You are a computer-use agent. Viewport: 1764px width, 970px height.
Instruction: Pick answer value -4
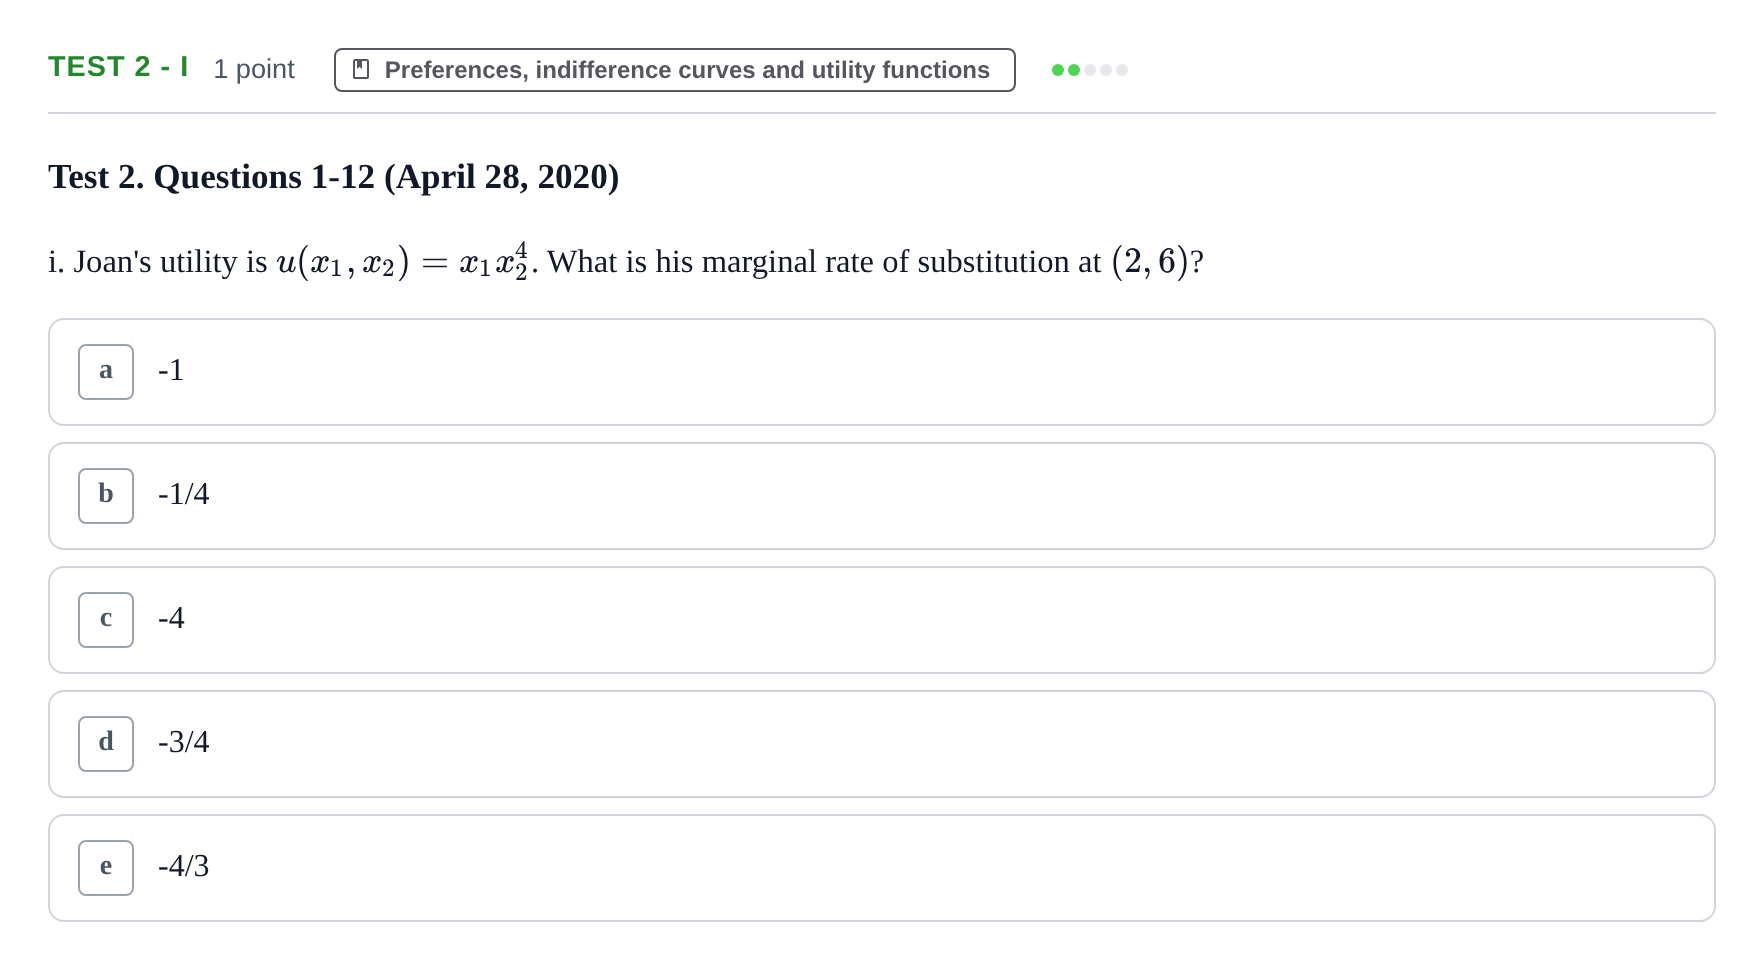pos(171,618)
